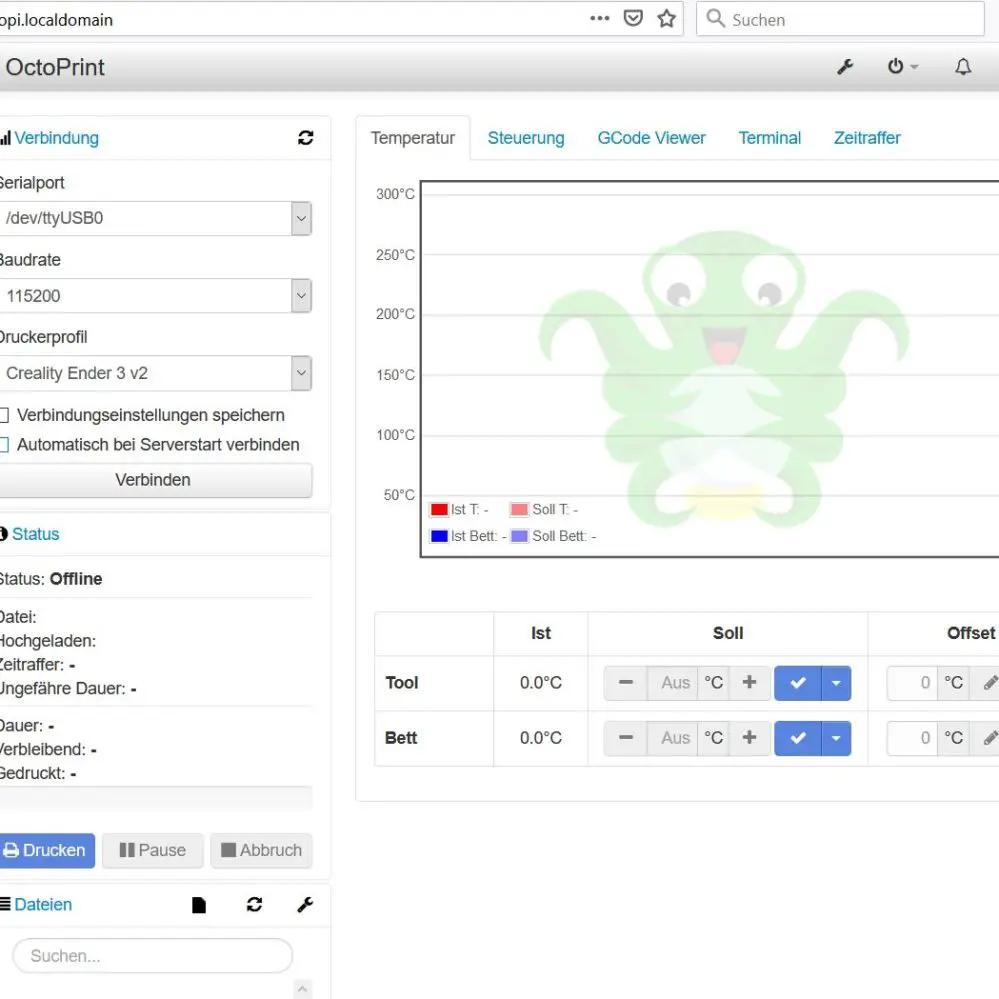The width and height of the screenshot is (999, 999).
Task: Edit Bett offset pencil icon
Action: point(988,738)
